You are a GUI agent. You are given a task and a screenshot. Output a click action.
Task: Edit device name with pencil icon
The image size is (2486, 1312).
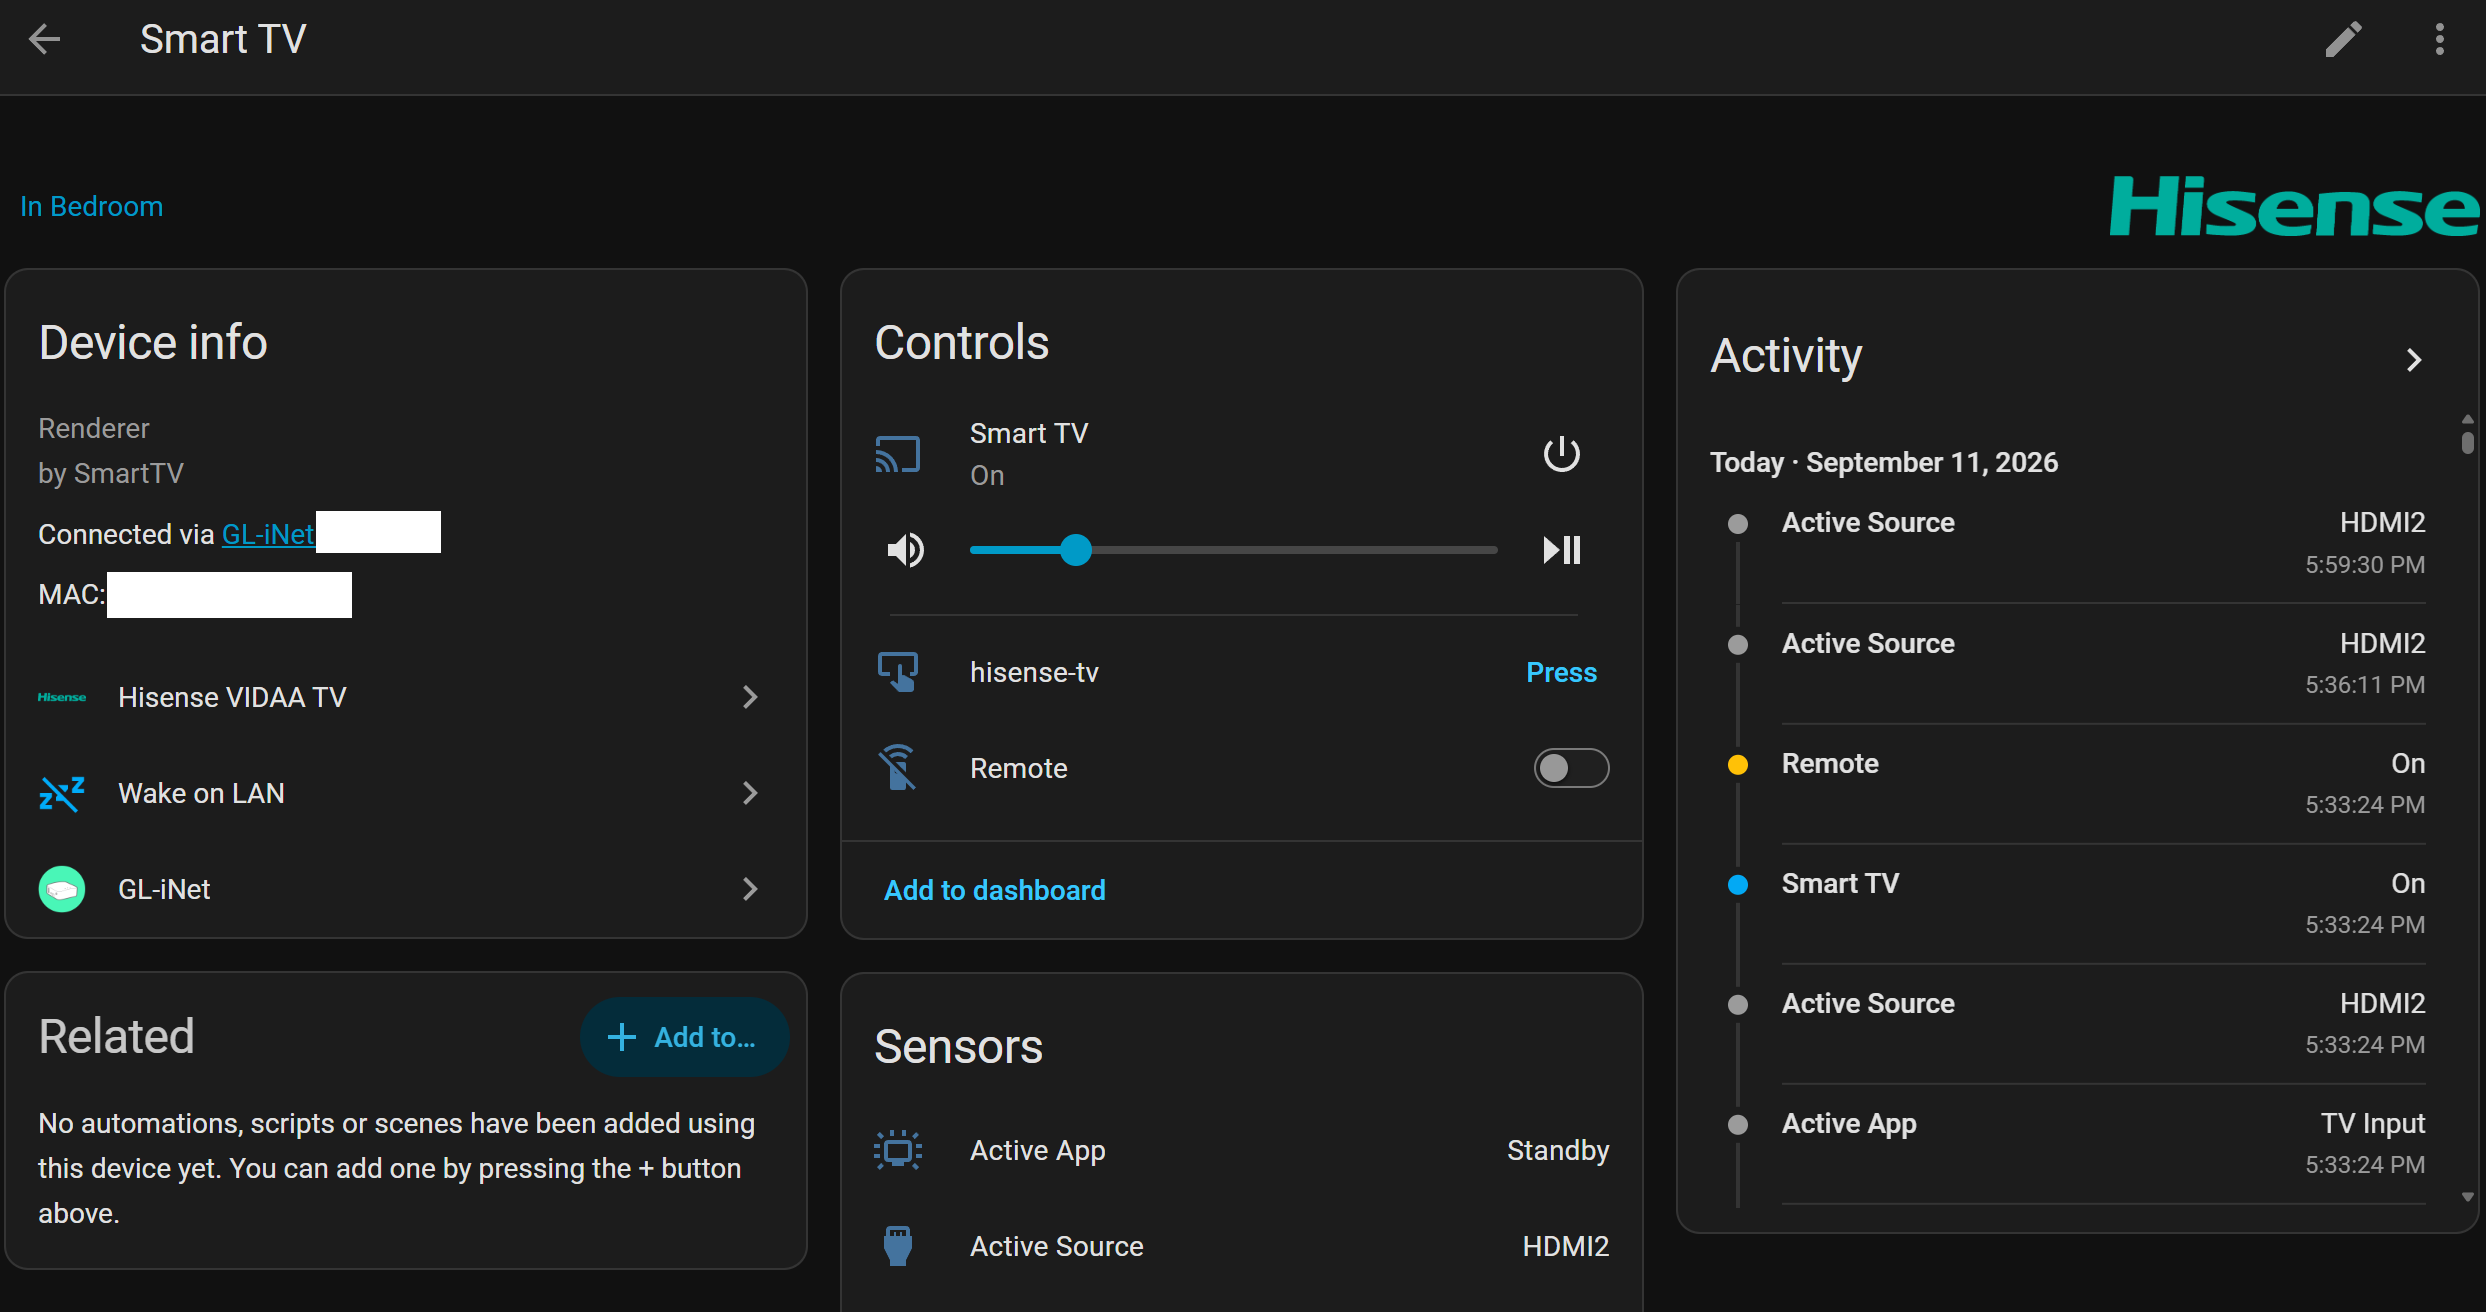(2343, 39)
